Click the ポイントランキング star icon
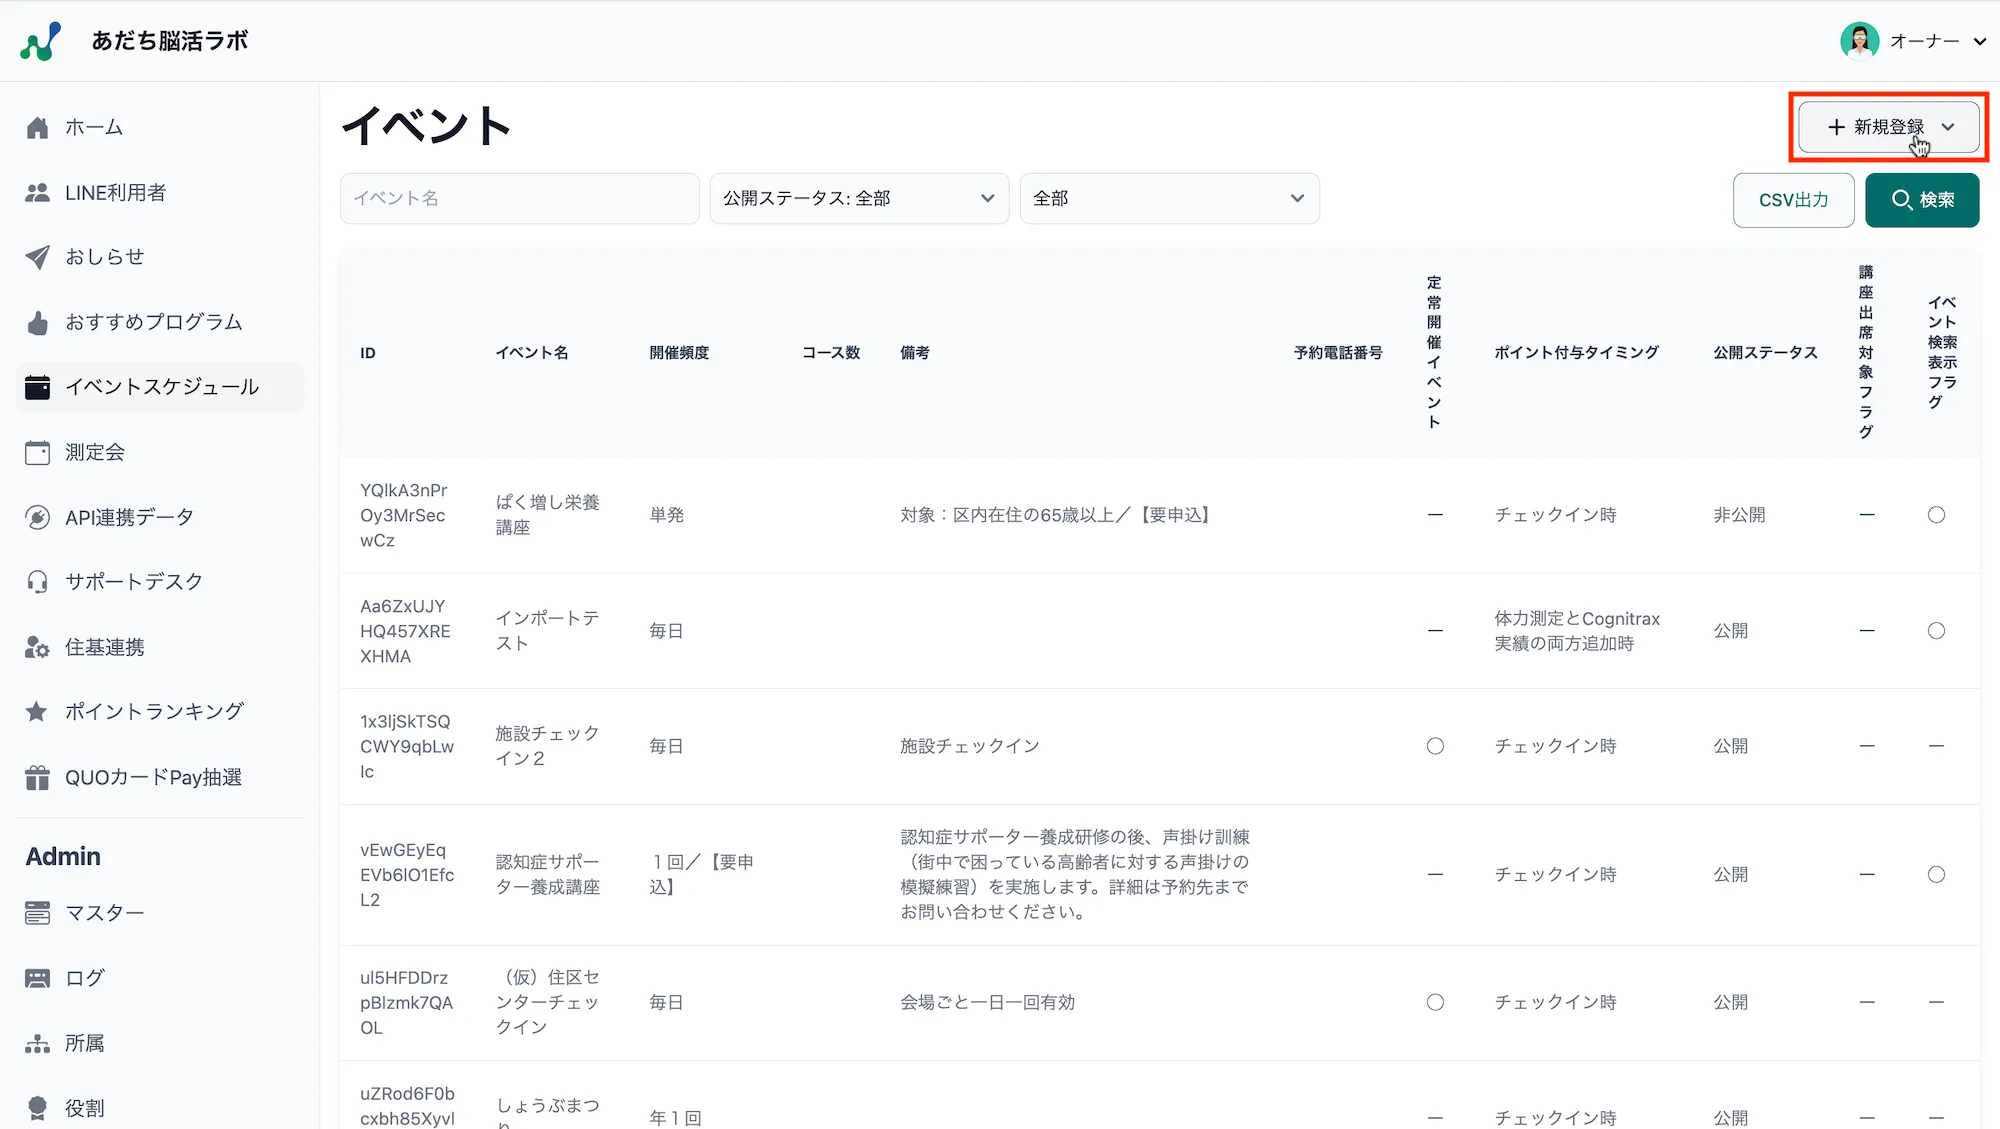This screenshot has width=2000, height=1129. (38, 712)
